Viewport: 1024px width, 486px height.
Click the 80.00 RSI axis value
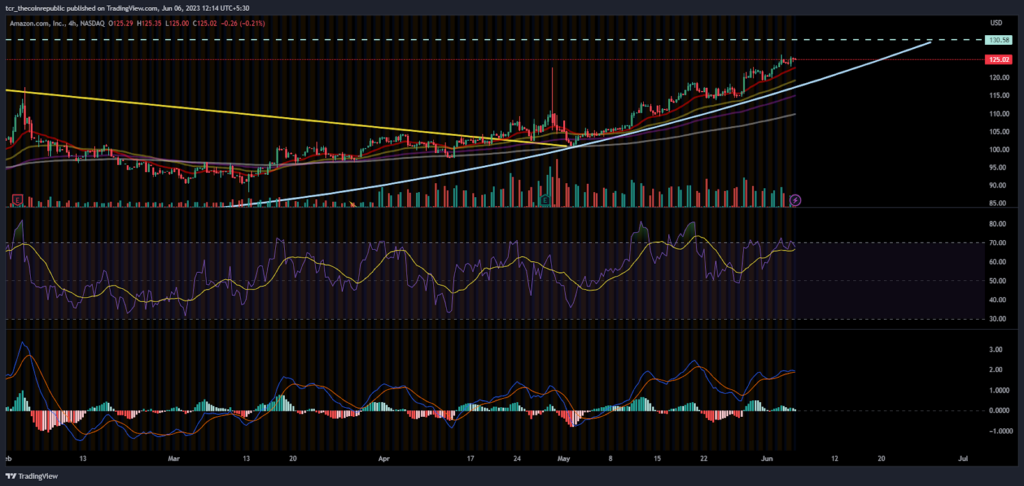1000,223
